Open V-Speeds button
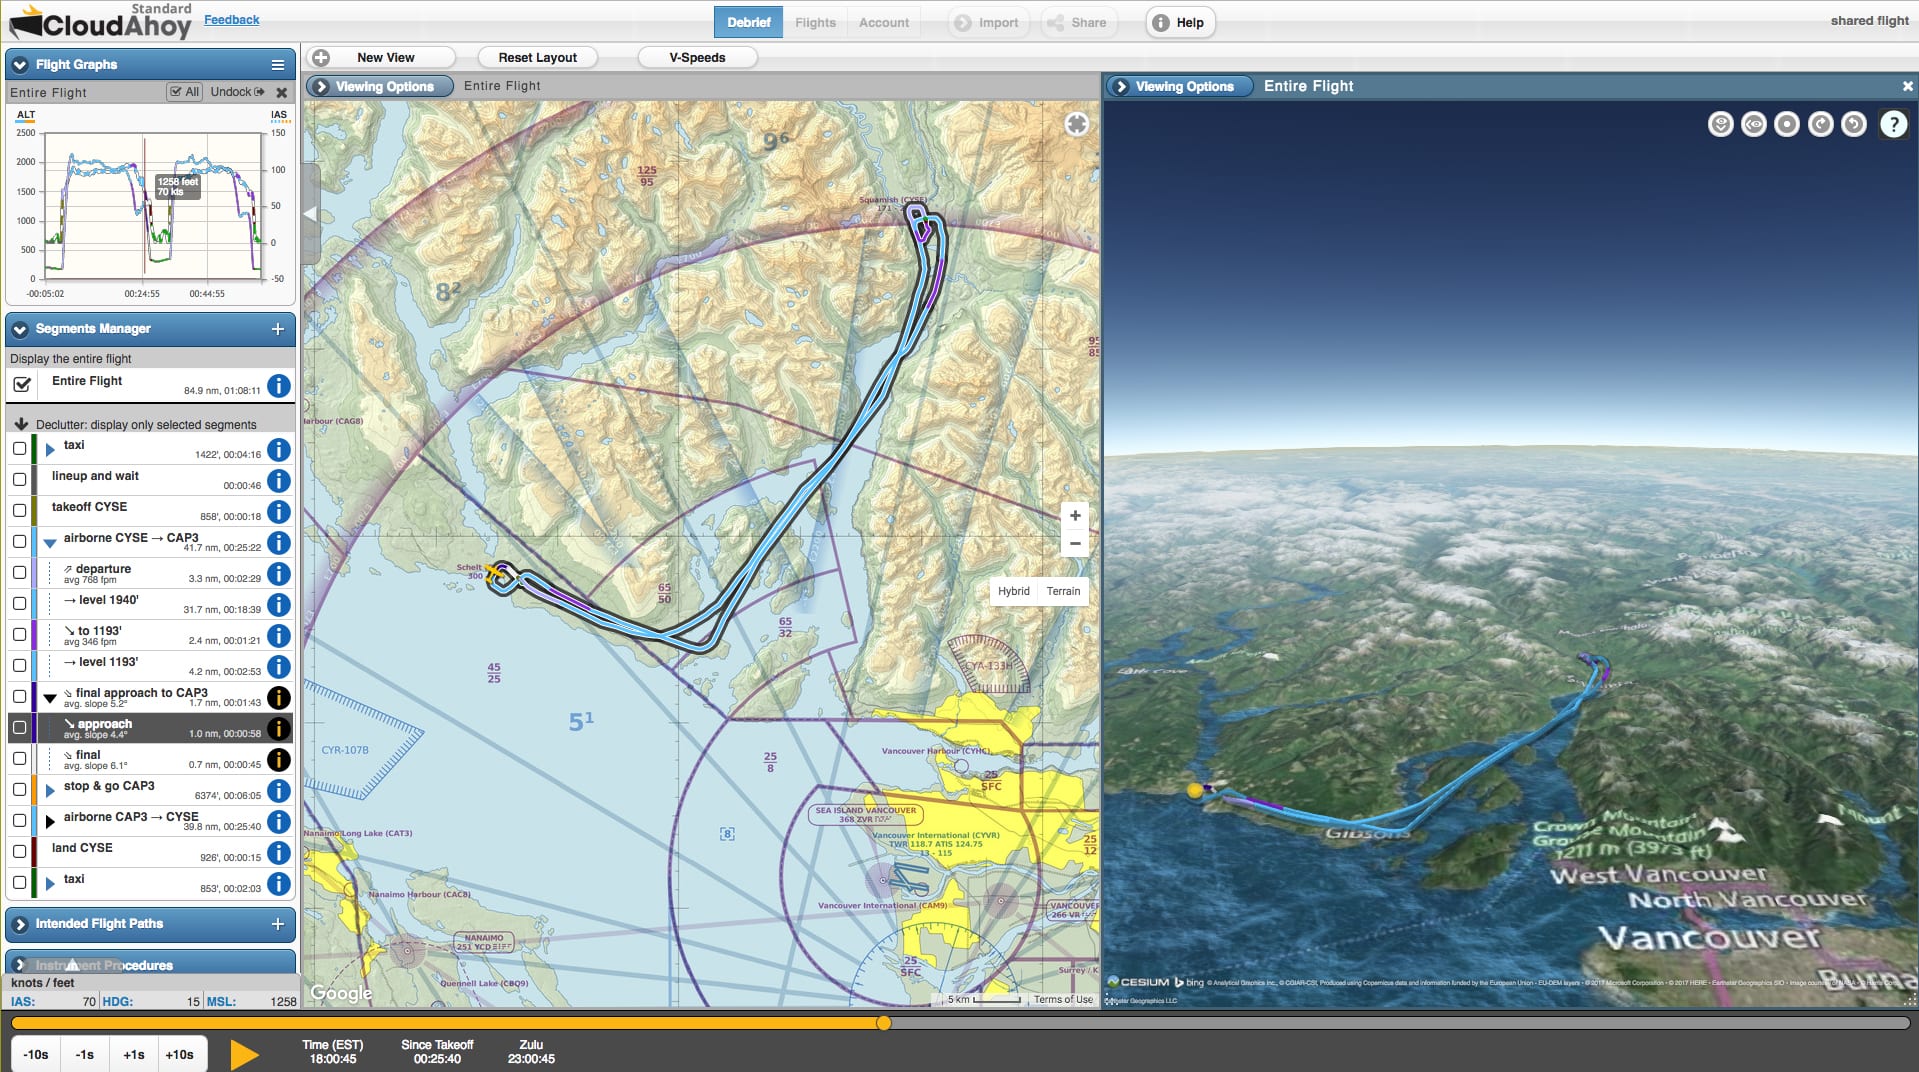The image size is (1919, 1072). (697, 58)
